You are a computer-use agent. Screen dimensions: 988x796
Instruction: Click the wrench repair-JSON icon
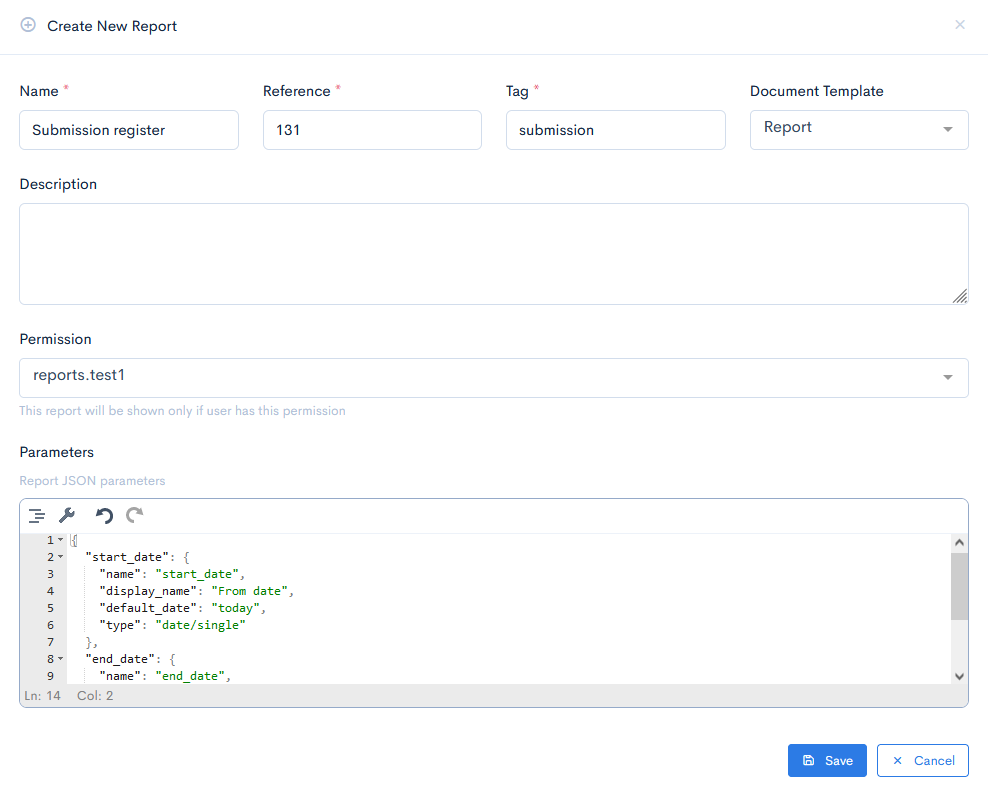(x=67, y=515)
